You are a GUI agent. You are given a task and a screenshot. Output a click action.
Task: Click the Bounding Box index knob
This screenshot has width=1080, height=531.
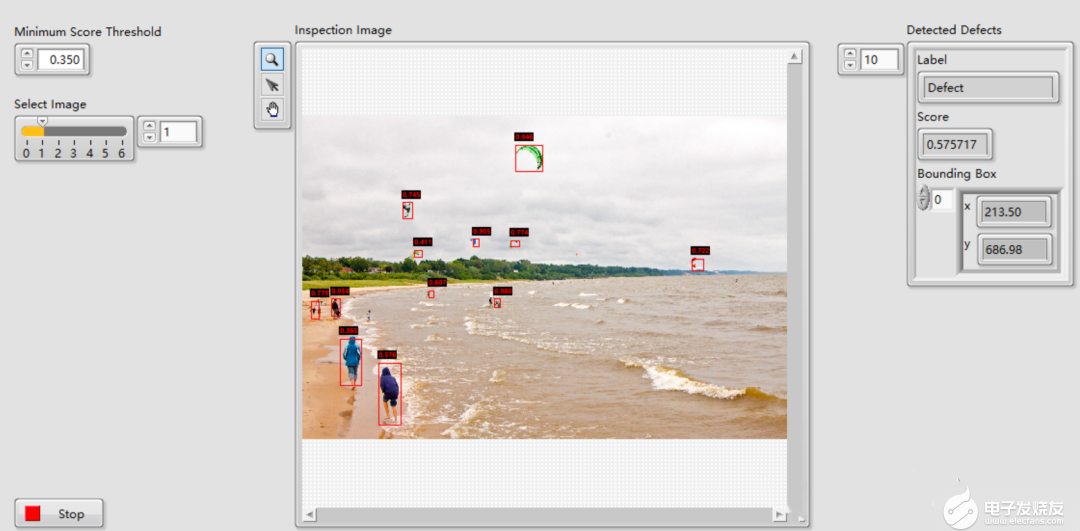[923, 198]
